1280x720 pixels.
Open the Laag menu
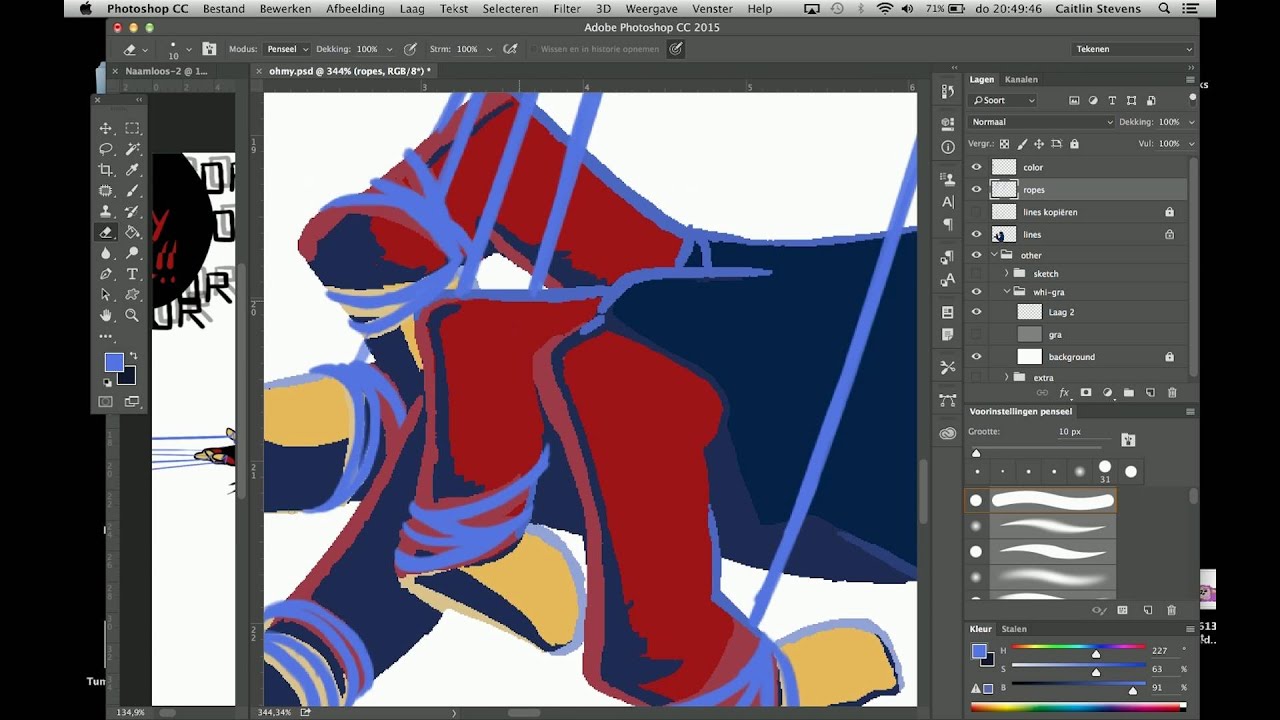[412, 9]
